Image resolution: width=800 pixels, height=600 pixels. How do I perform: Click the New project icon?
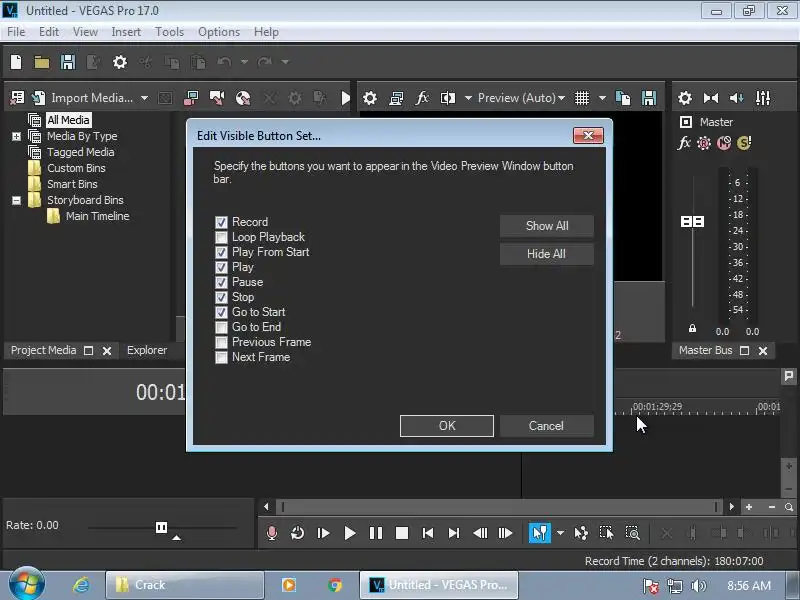(x=16, y=62)
